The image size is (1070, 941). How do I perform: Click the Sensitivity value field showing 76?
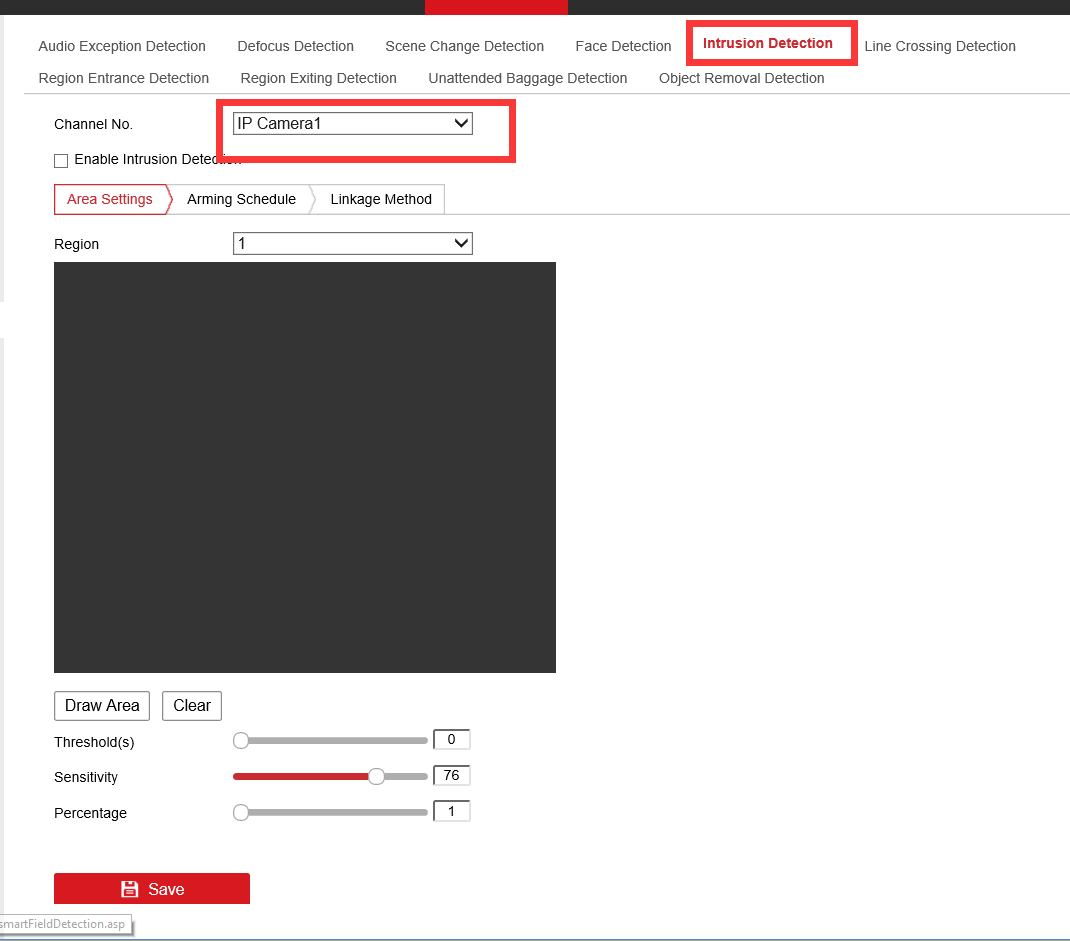[x=451, y=776]
